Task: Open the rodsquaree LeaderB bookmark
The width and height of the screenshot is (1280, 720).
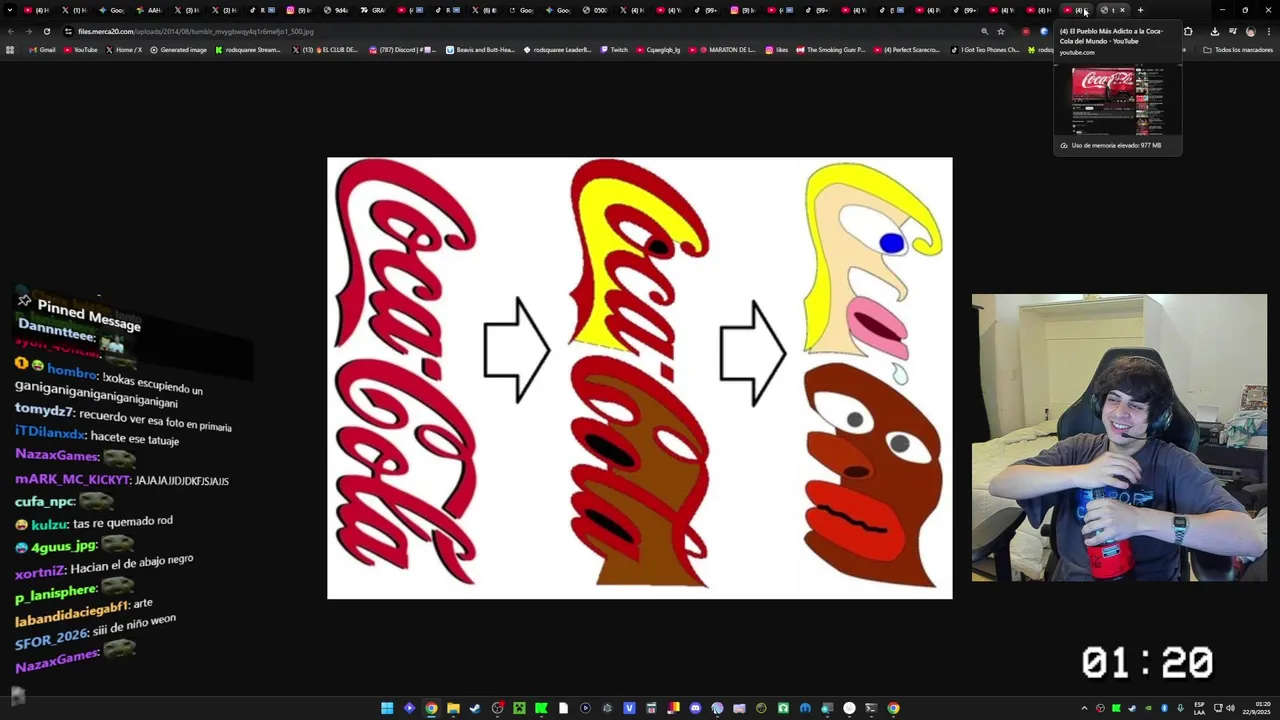Action: tap(557, 50)
